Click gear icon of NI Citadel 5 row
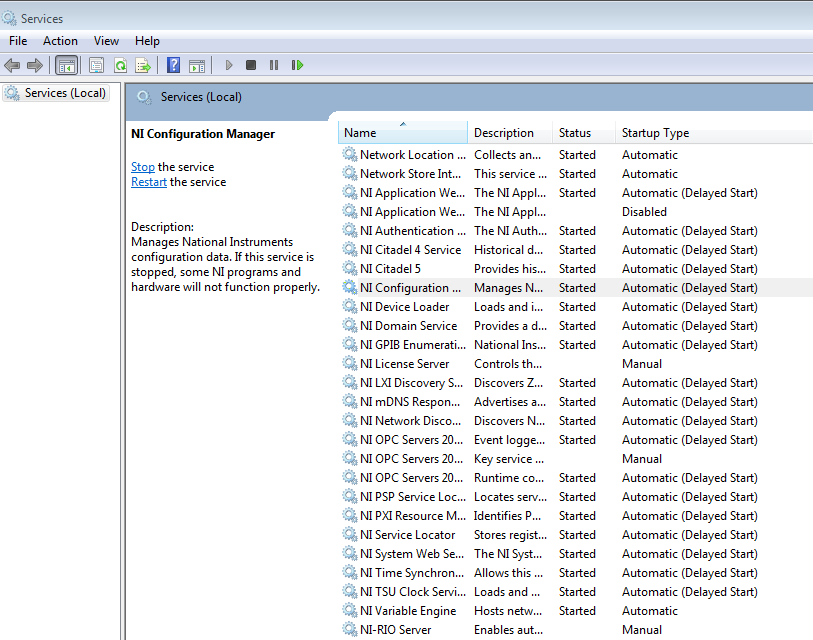 pyautogui.click(x=350, y=269)
